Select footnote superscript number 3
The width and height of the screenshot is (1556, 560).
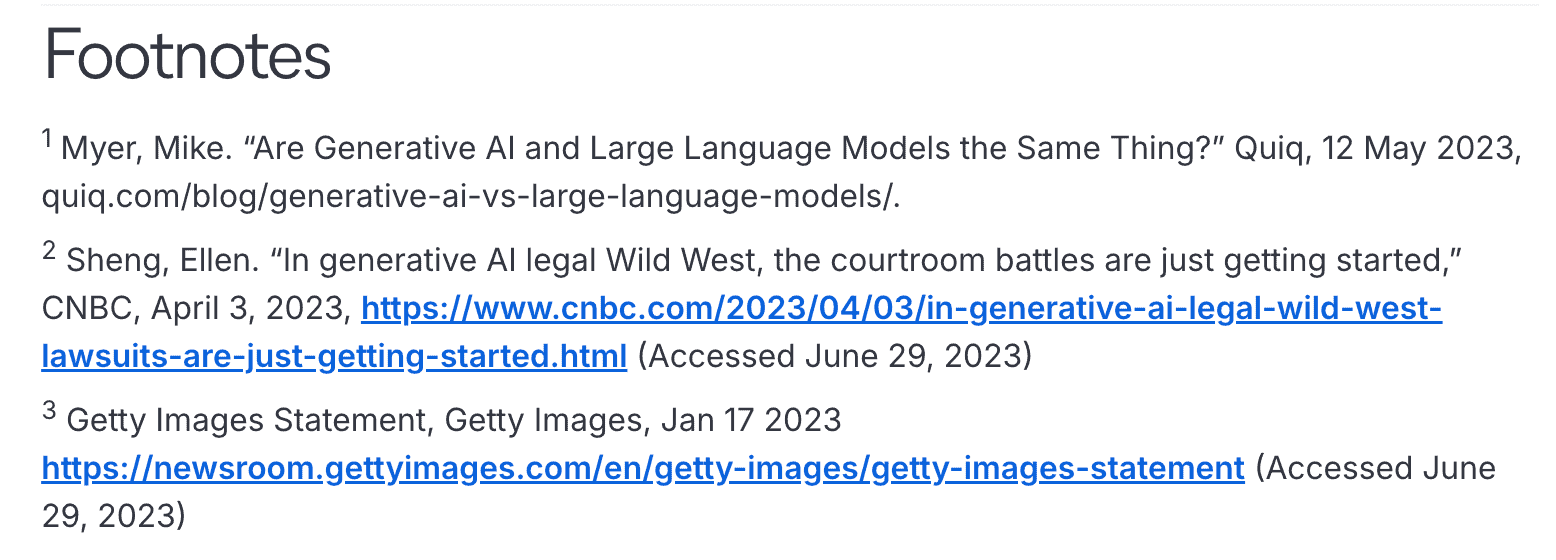pos(48,411)
